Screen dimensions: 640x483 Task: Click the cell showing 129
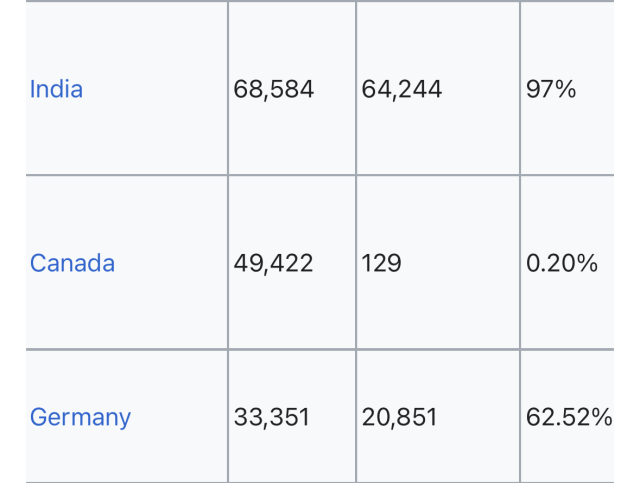[x=382, y=264]
